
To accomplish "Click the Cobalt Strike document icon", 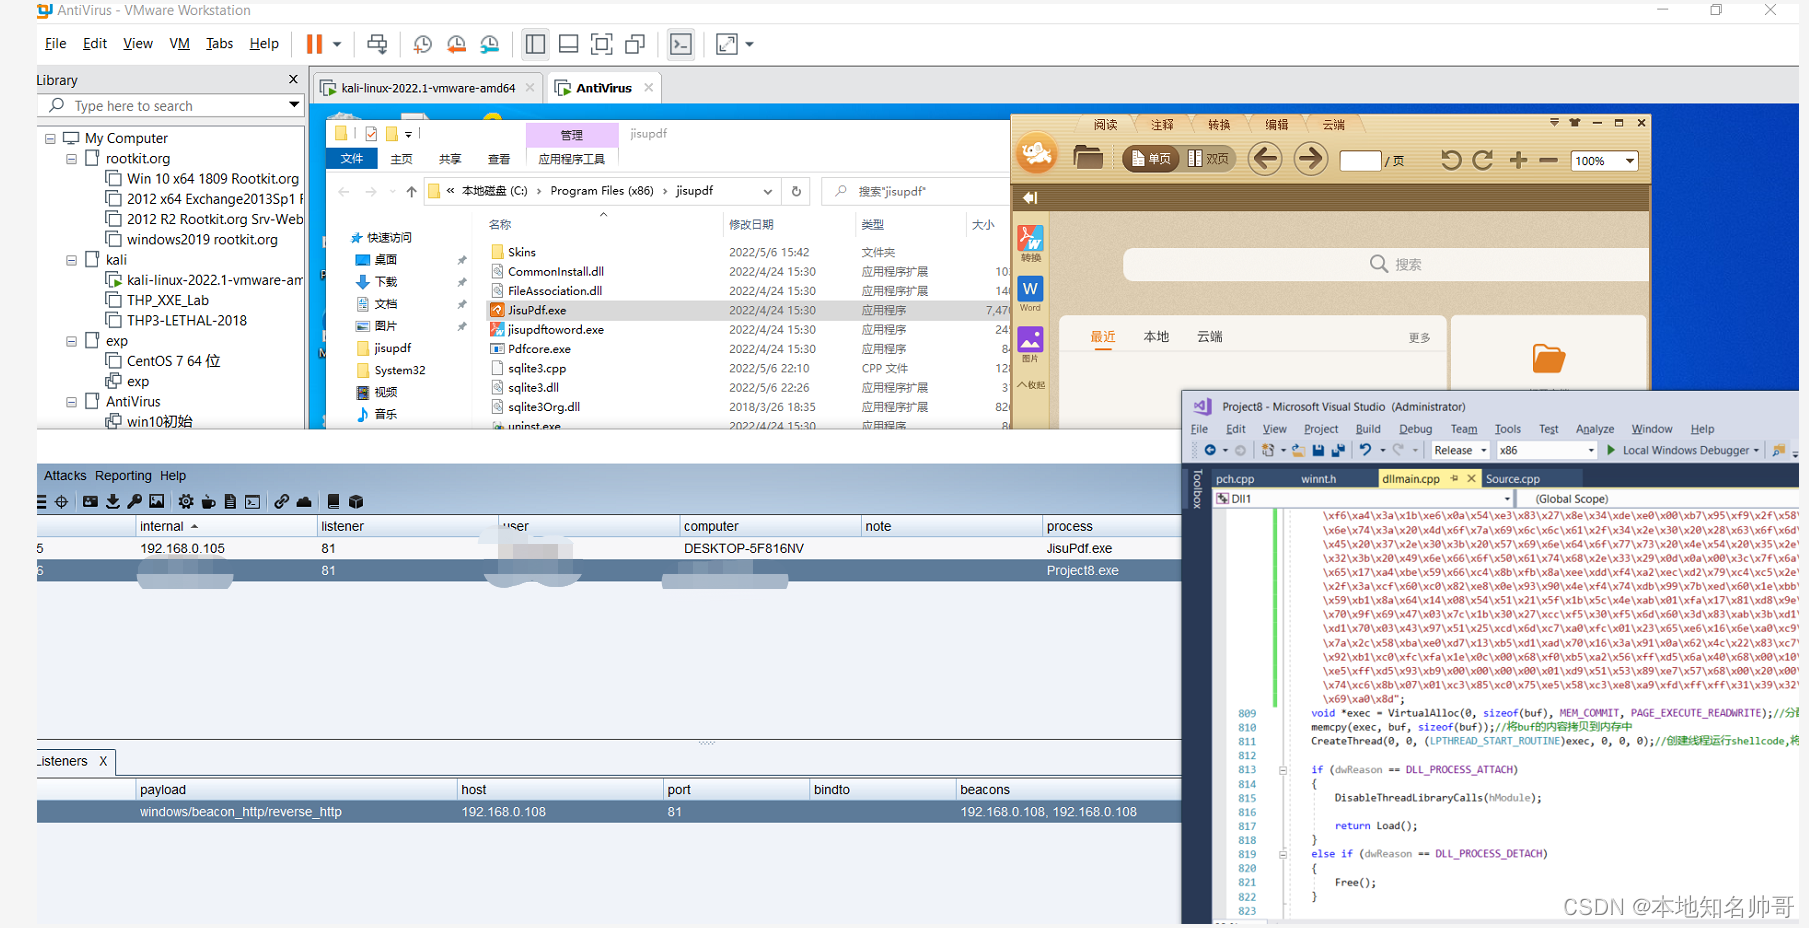I will pos(230,502).
